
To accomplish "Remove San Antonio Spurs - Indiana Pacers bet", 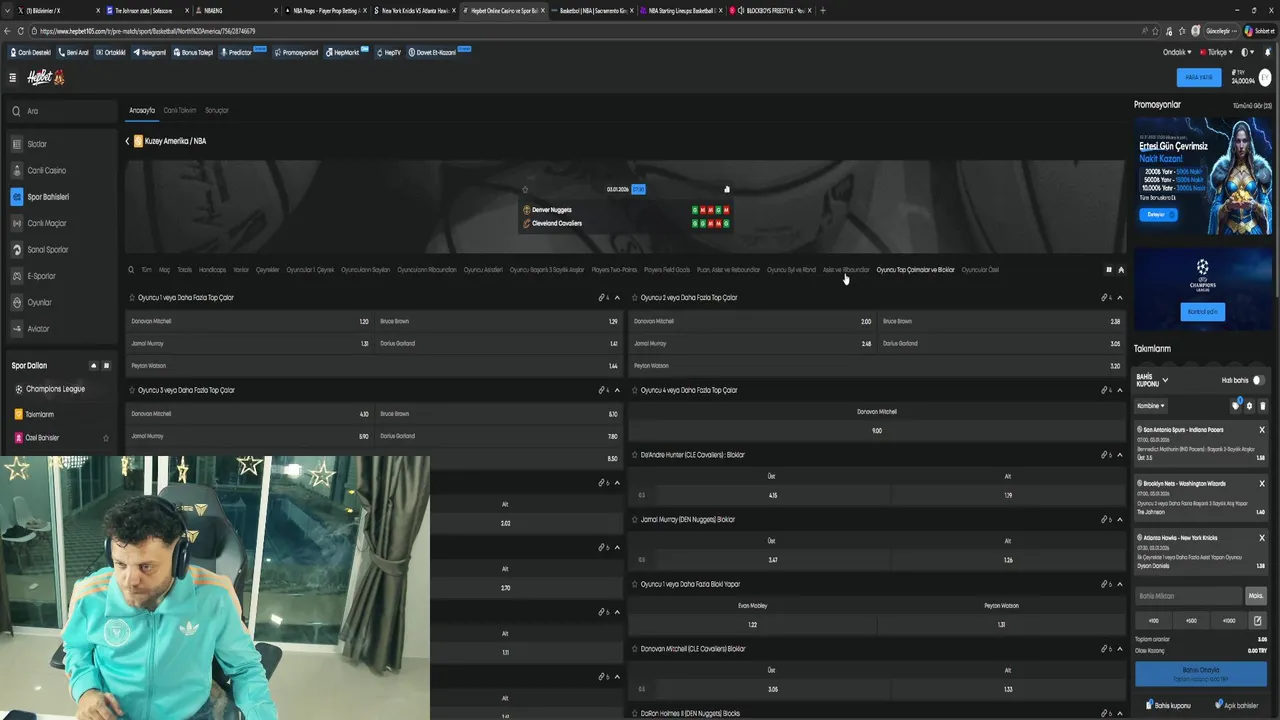I will (1262, 430).
